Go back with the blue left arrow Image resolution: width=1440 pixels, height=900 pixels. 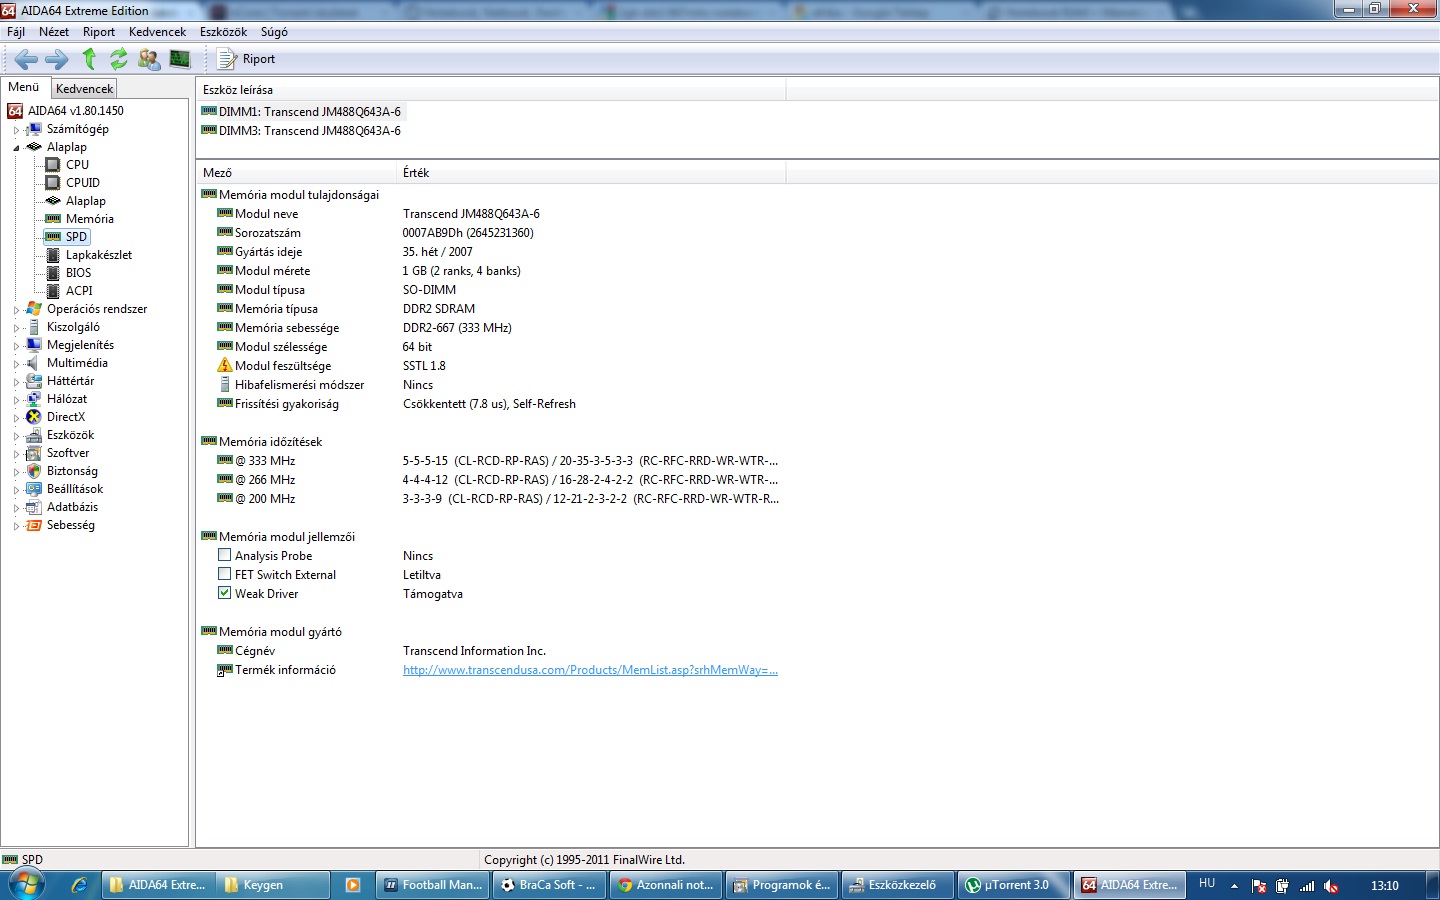(x=26, y=59)
